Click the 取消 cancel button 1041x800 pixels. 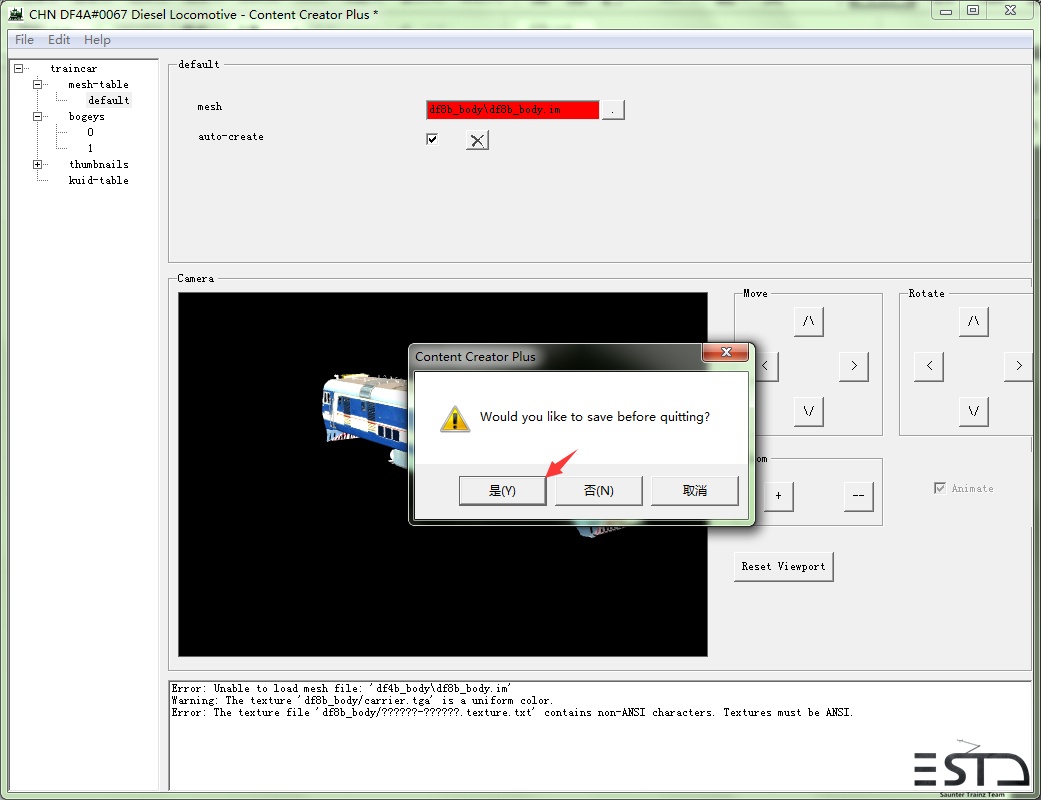(694, 491)
